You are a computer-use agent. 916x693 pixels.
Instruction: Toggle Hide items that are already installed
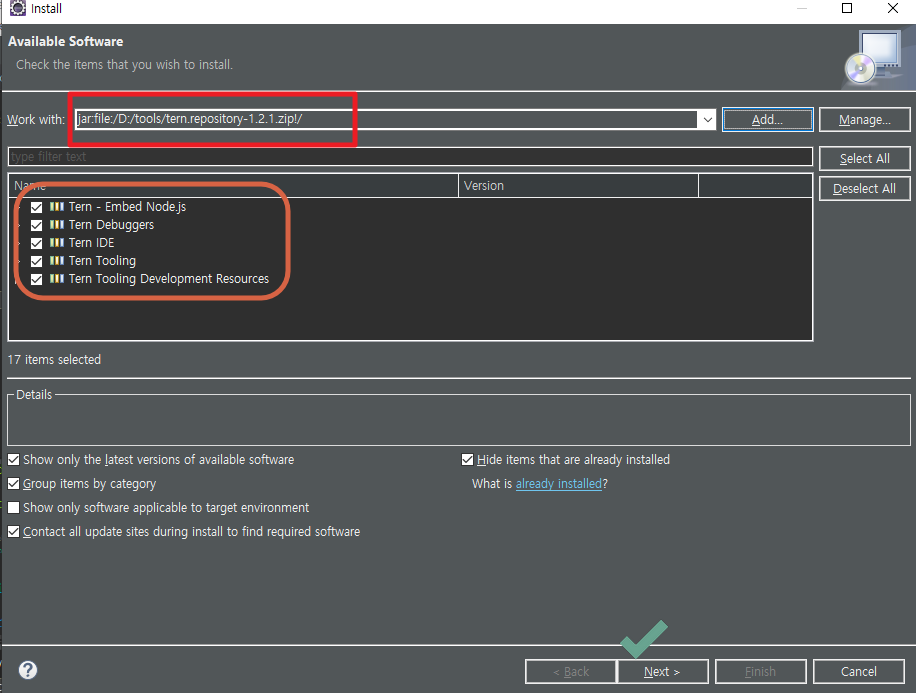pos(467,460)
